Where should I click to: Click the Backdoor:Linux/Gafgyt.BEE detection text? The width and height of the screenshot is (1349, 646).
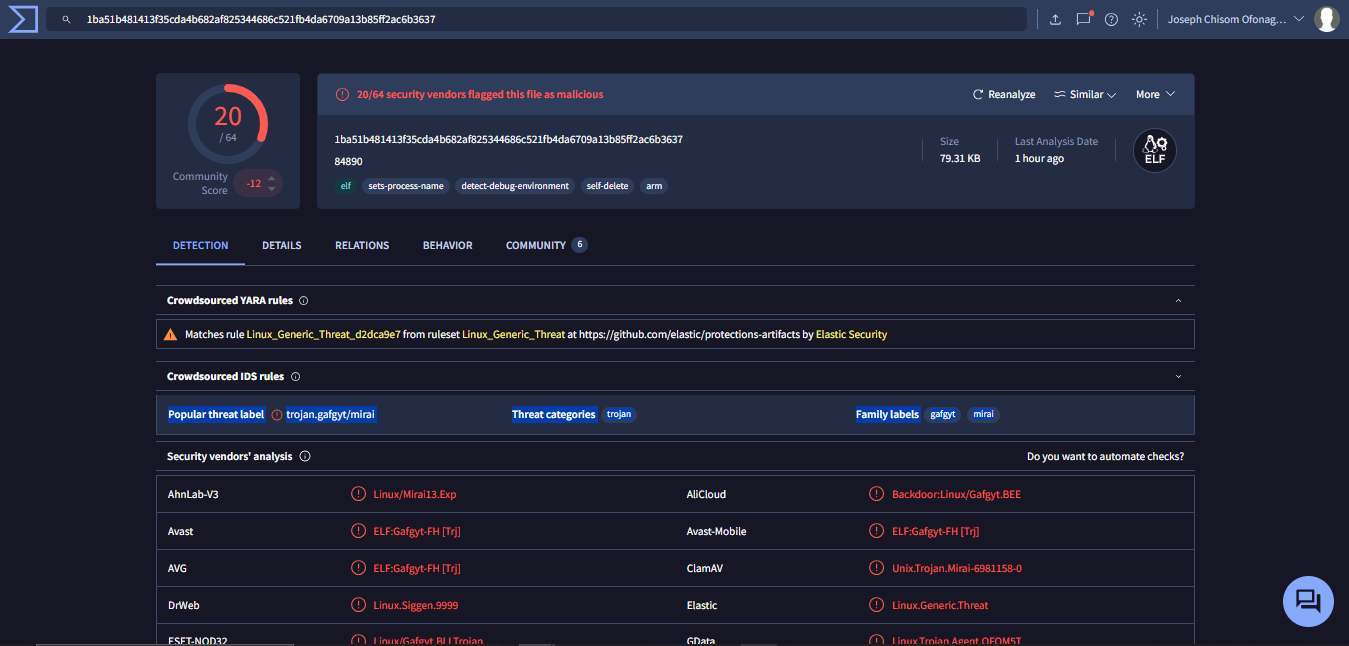[x=956, y=494]
